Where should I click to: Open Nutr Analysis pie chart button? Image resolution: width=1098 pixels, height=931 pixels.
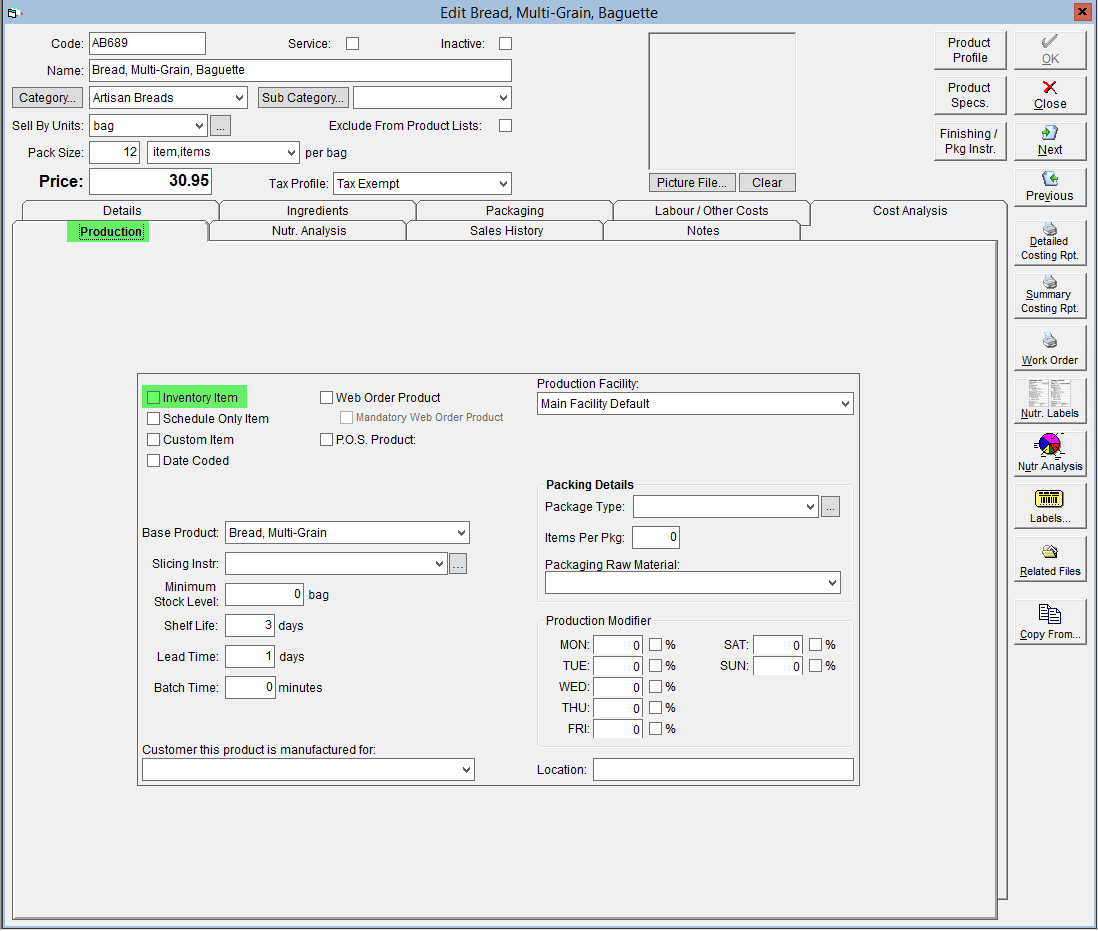(1049, 454)
